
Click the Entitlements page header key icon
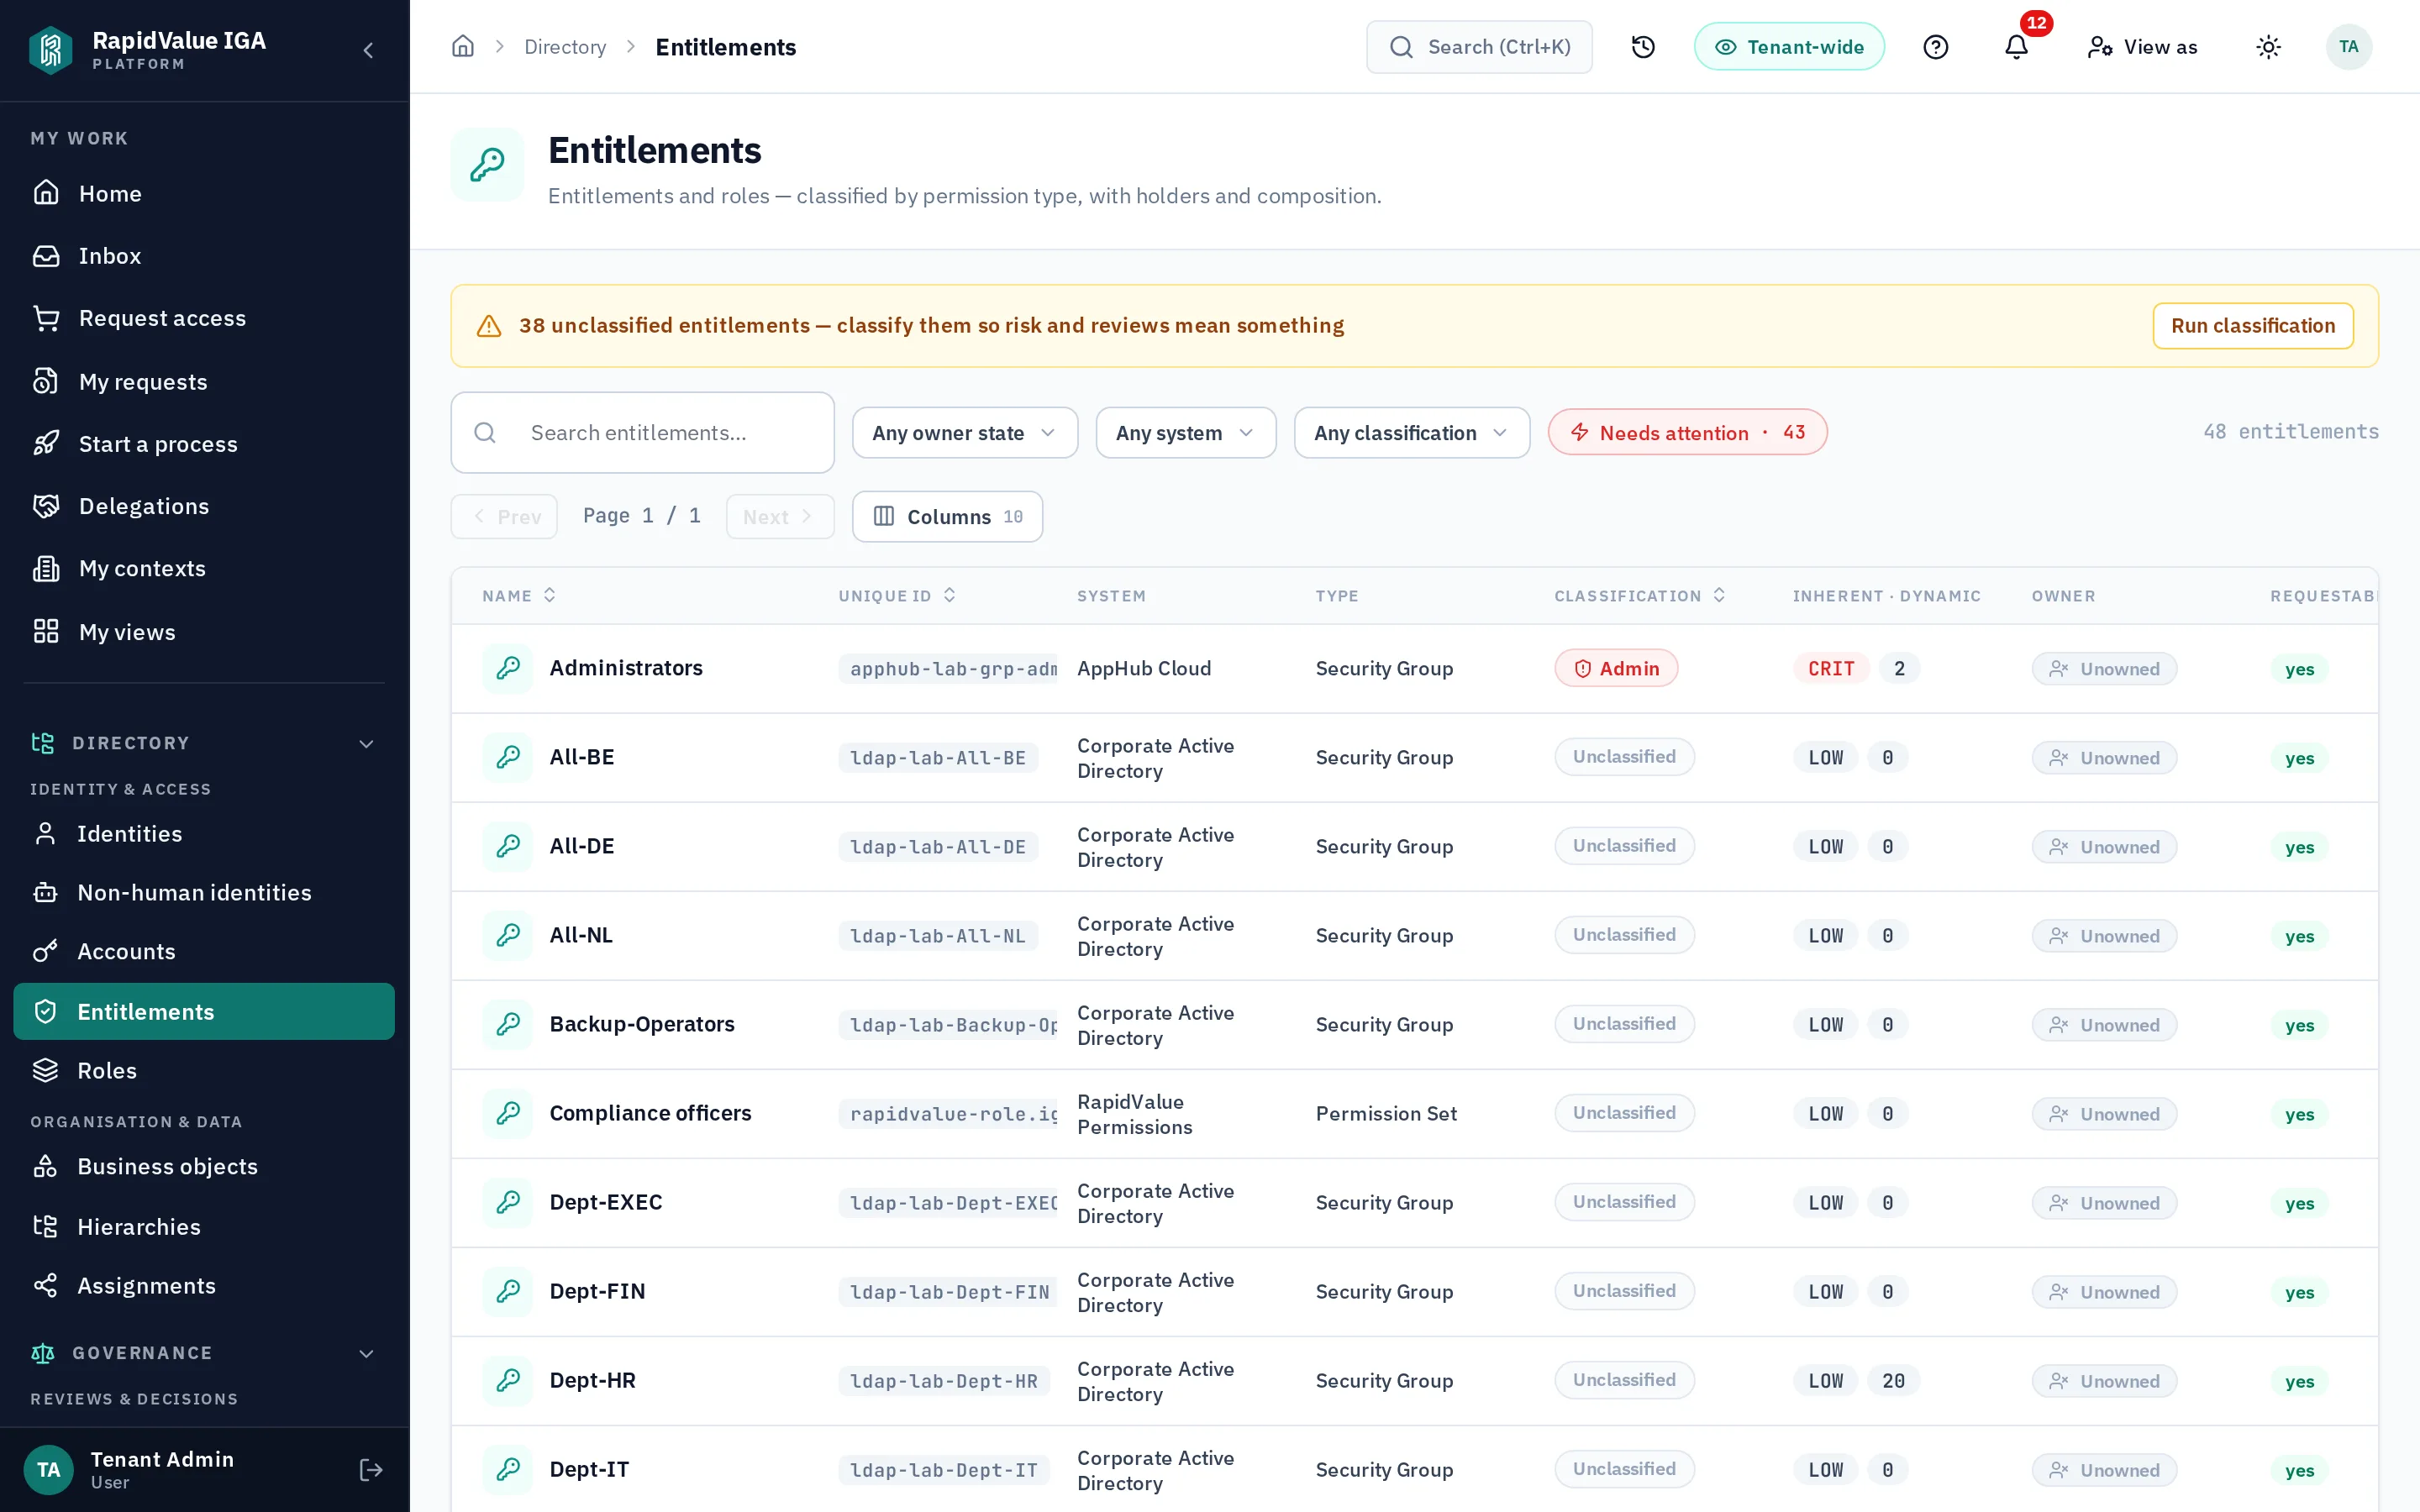[487, 164]
